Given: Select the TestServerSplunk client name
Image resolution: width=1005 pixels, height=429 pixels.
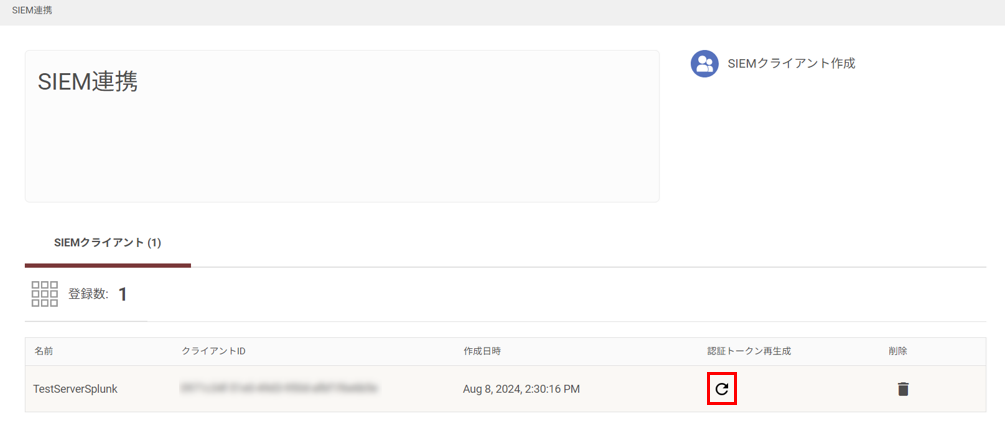Looking at the screenshot, I should click(75, 389).
